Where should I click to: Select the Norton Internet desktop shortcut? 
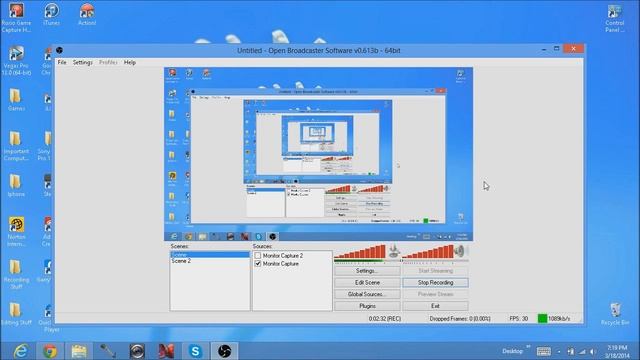coord(16,232)
